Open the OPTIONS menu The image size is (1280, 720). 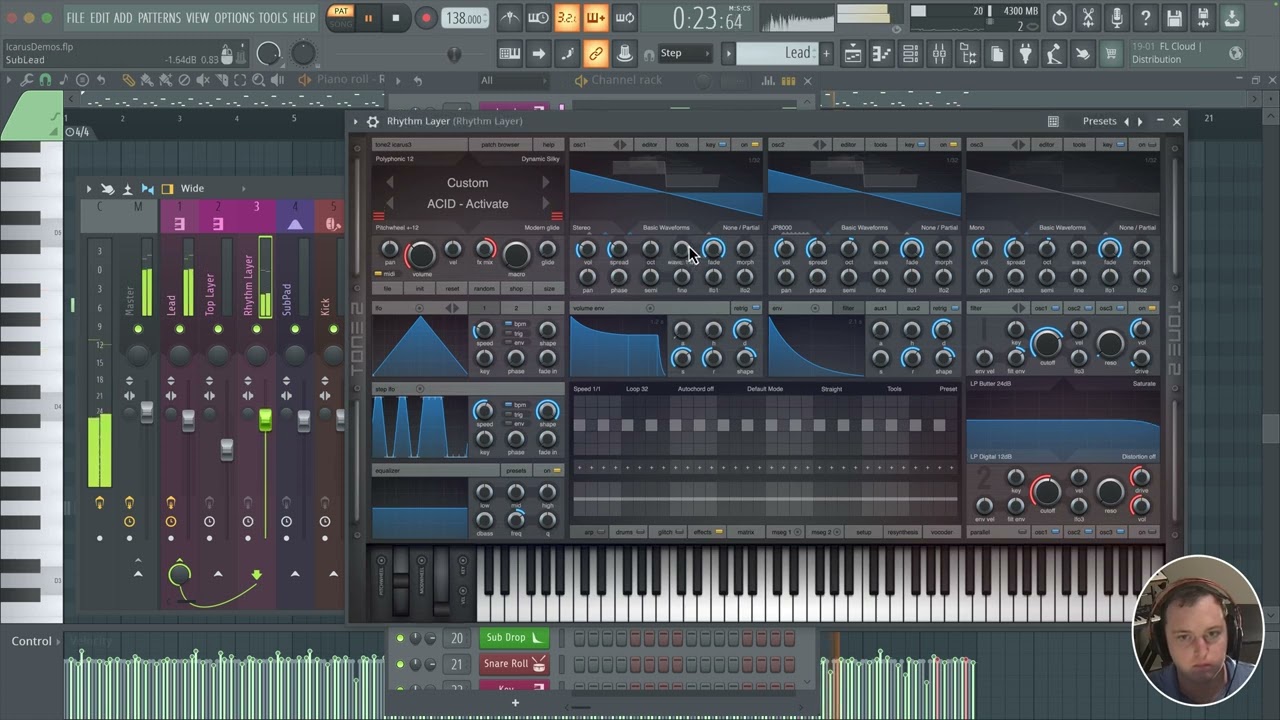point(234,18)
